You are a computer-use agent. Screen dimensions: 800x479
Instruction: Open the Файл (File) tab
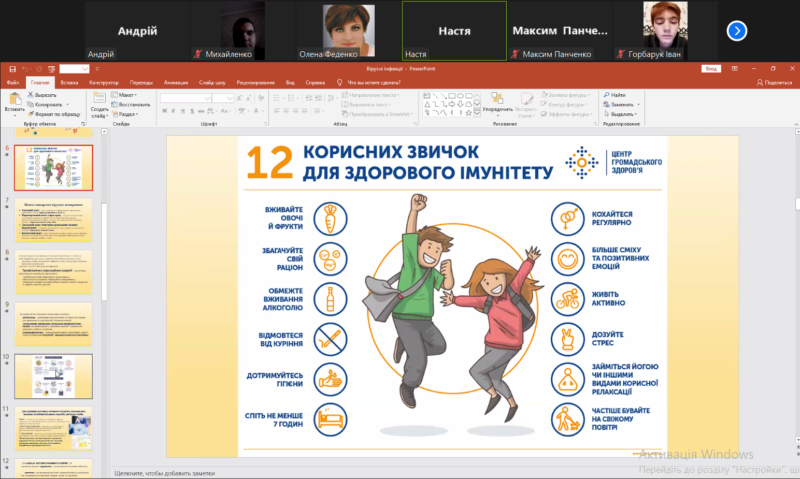pyautogui.click(x=13, y=82)
